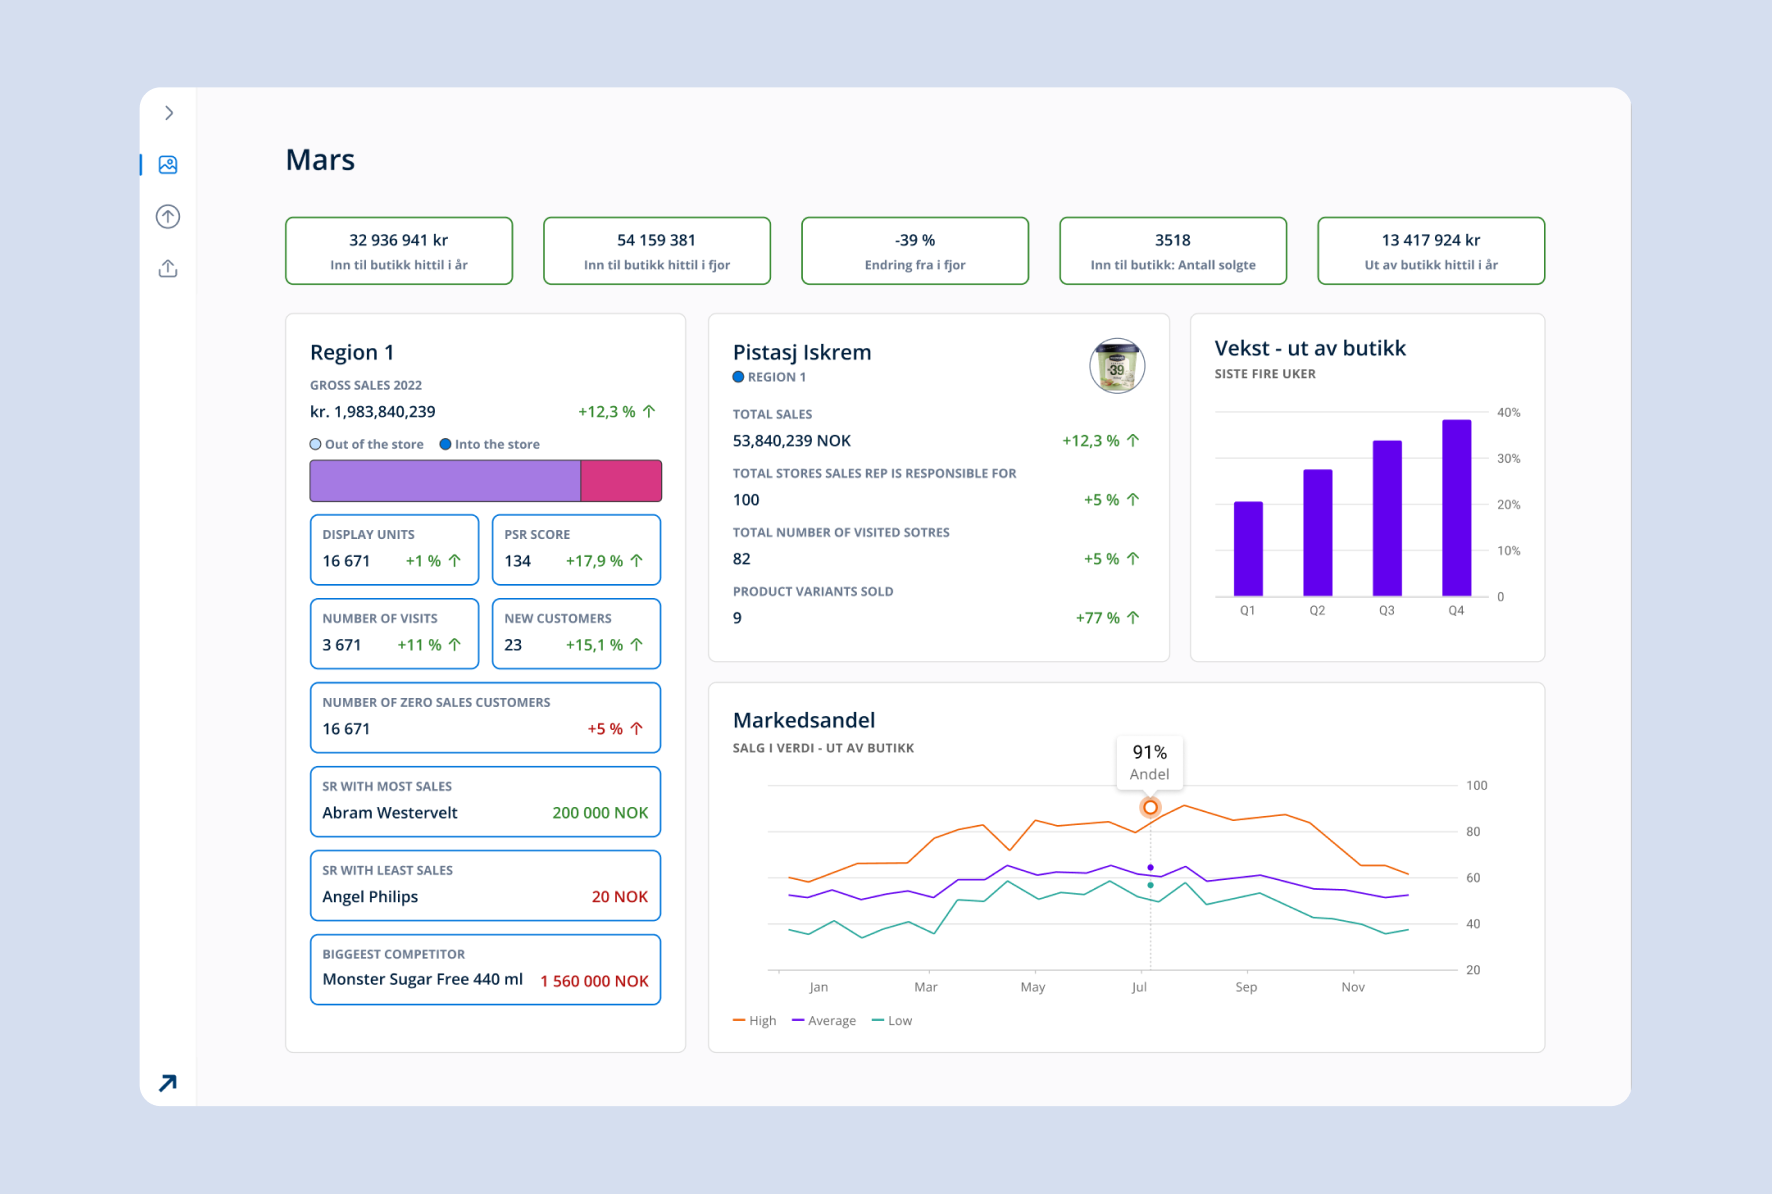Click the red down arrow beside zero sales customers
Viewport: 1772px width, 1194px height.
click(x=637, y=728)
